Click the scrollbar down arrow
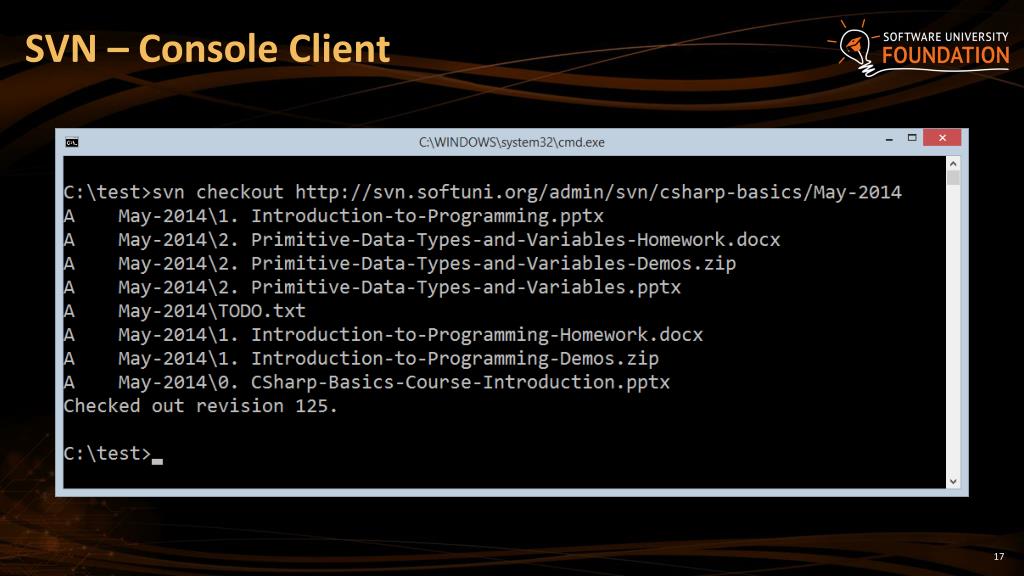Image resolution: width=1024 pixels, height=576 pixels. 953,481
